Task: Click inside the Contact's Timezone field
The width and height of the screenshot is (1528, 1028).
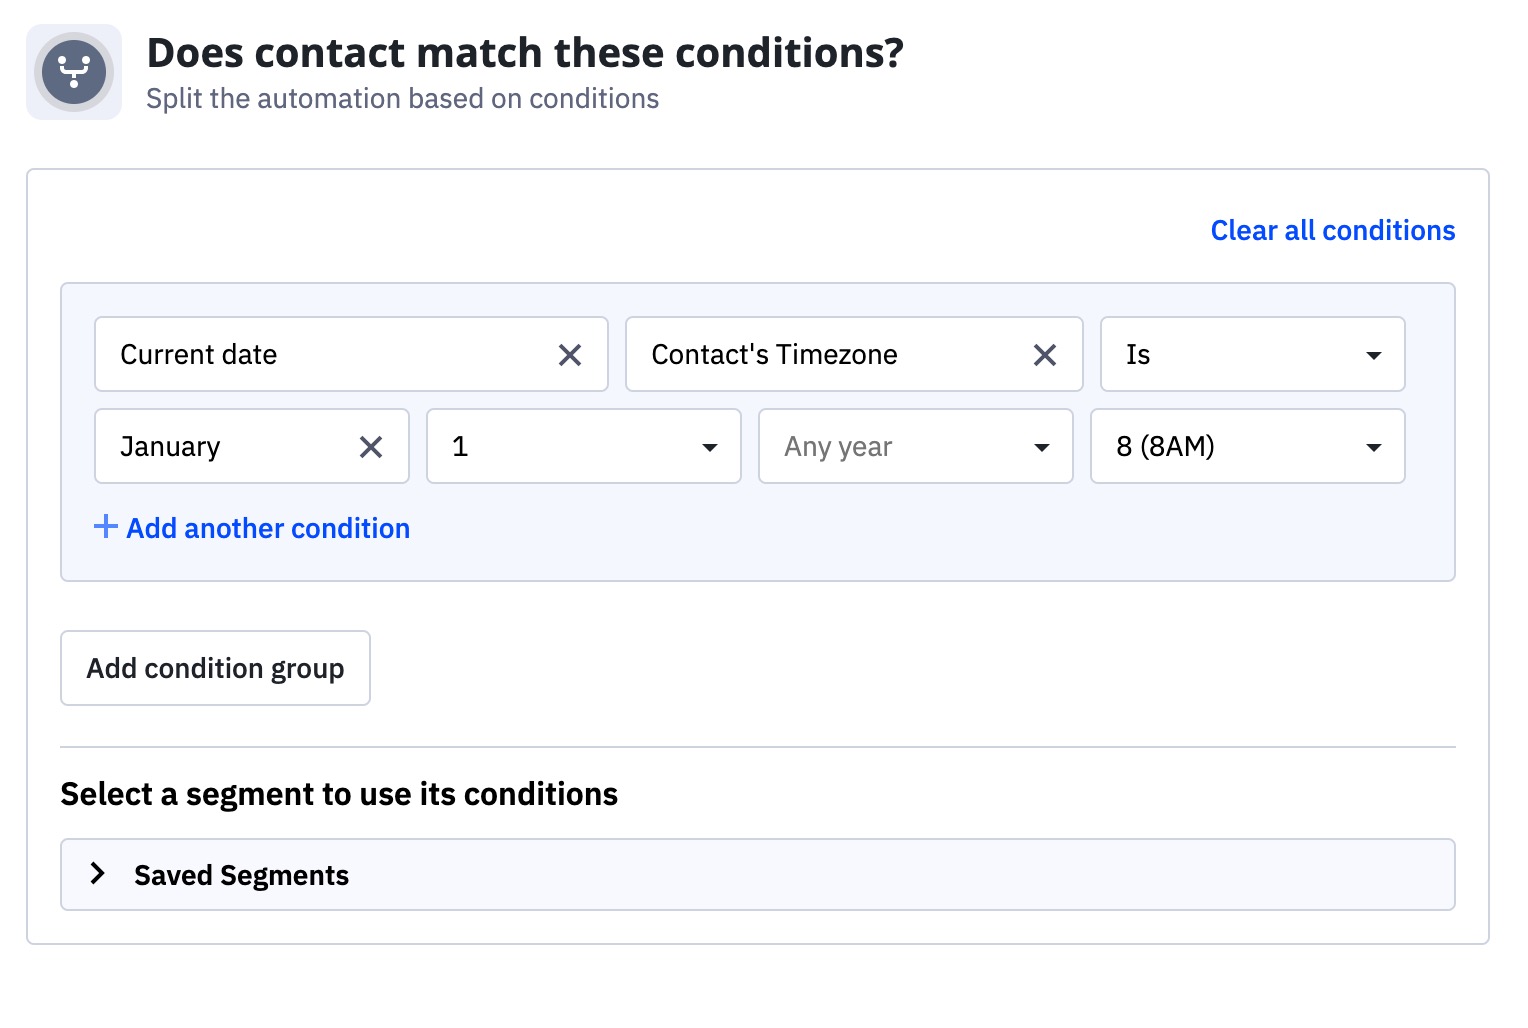Action: (820, 355)
